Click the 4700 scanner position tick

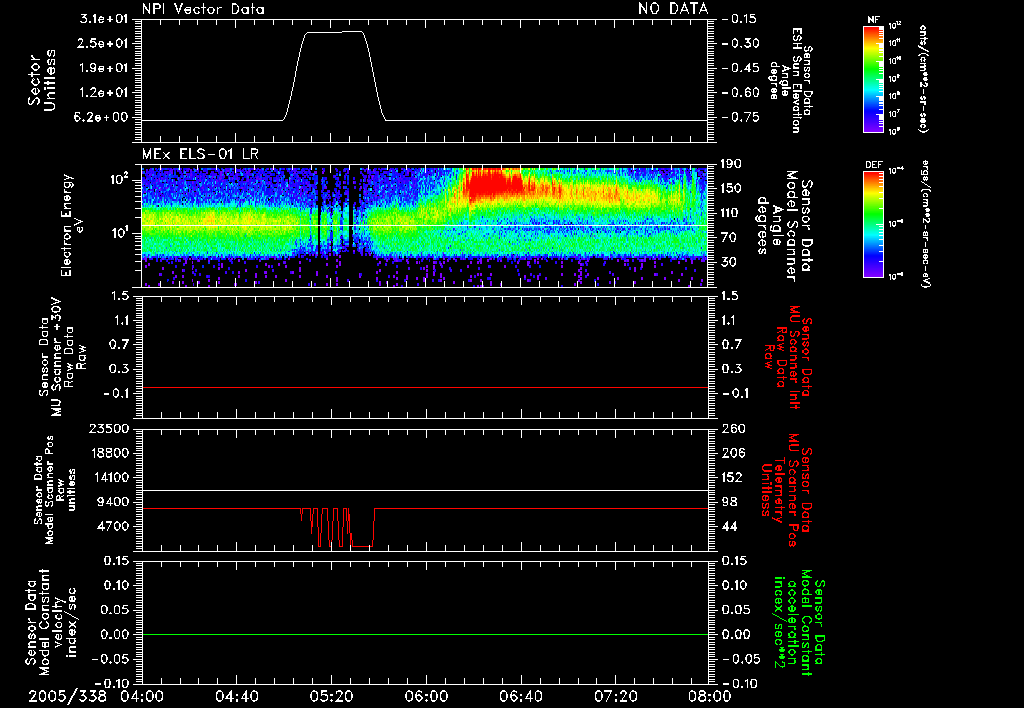click(x=112, y=526)
